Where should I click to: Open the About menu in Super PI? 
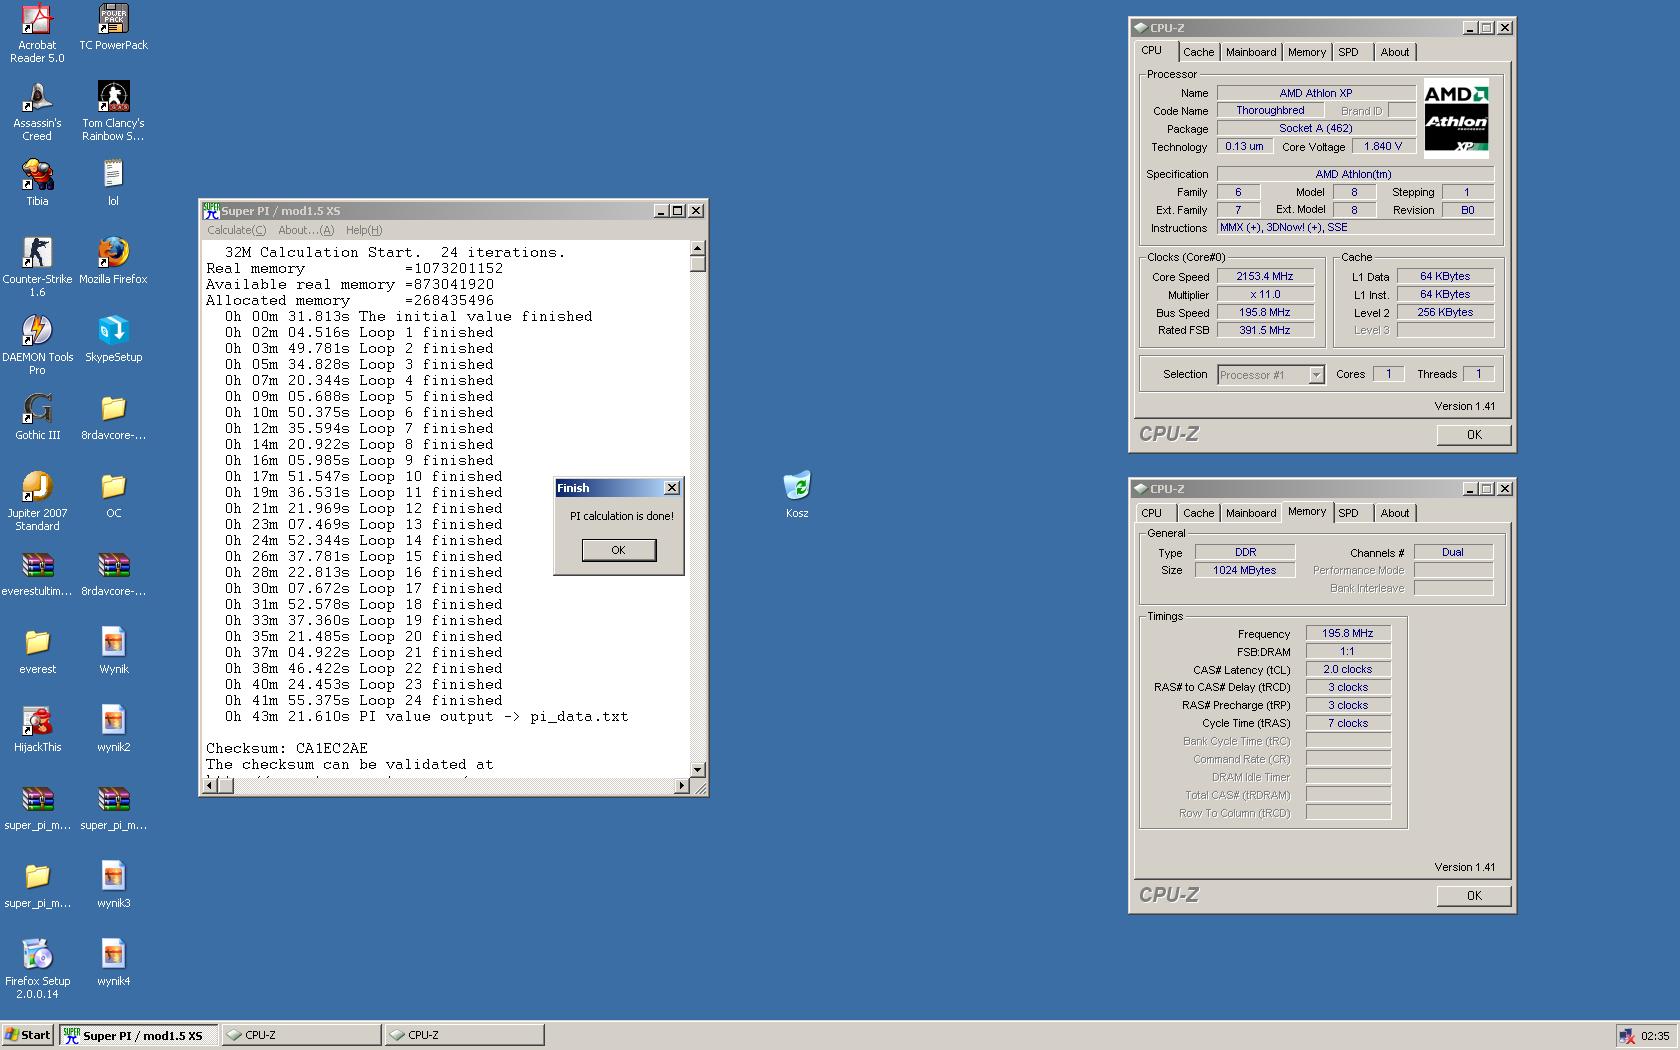click(x=306, y=230)
